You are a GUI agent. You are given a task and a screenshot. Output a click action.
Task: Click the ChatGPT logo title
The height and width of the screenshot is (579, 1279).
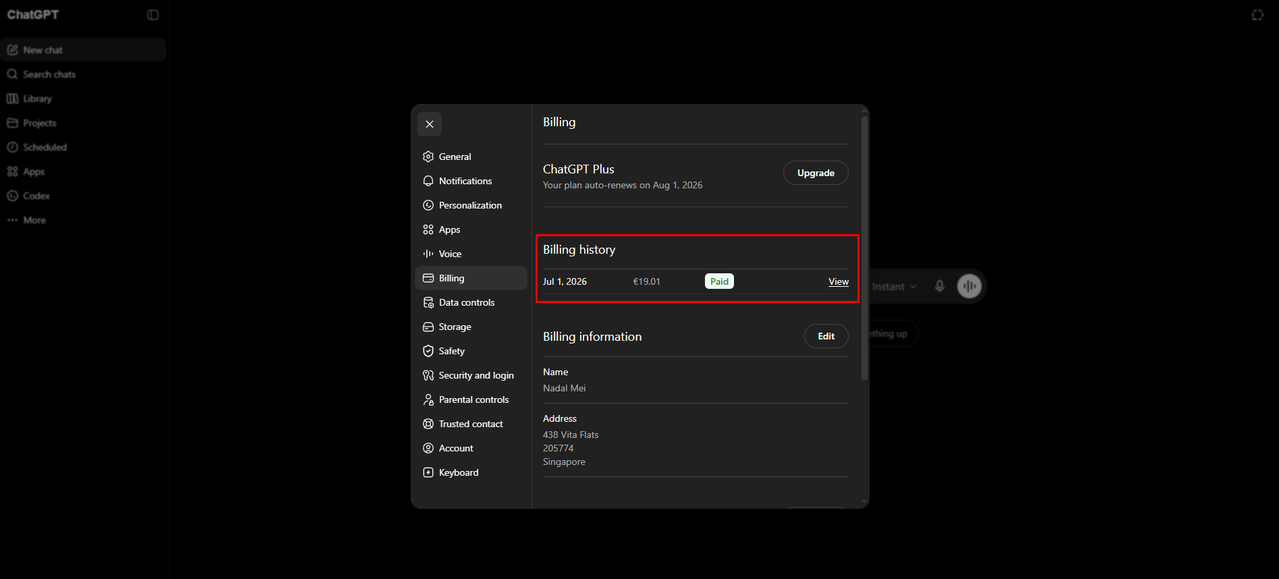[33, 15]
